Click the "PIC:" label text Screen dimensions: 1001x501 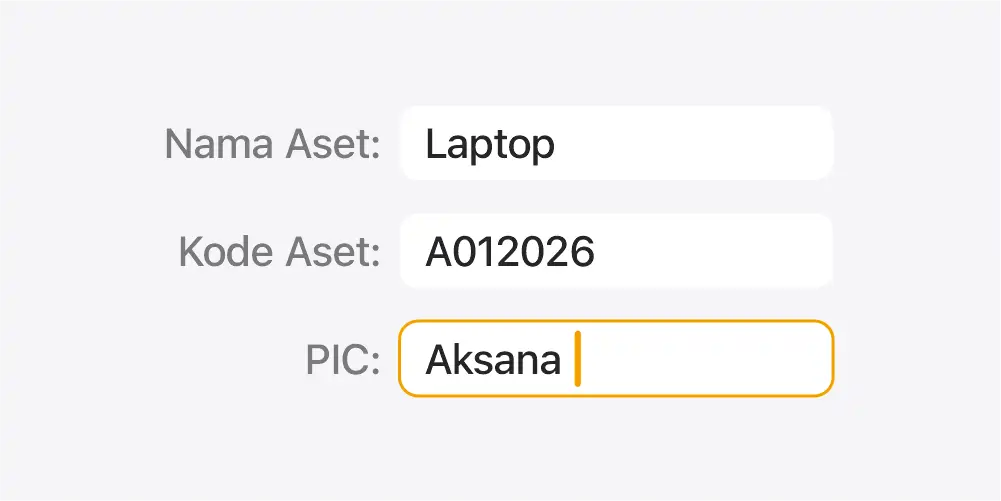[343, 360]
